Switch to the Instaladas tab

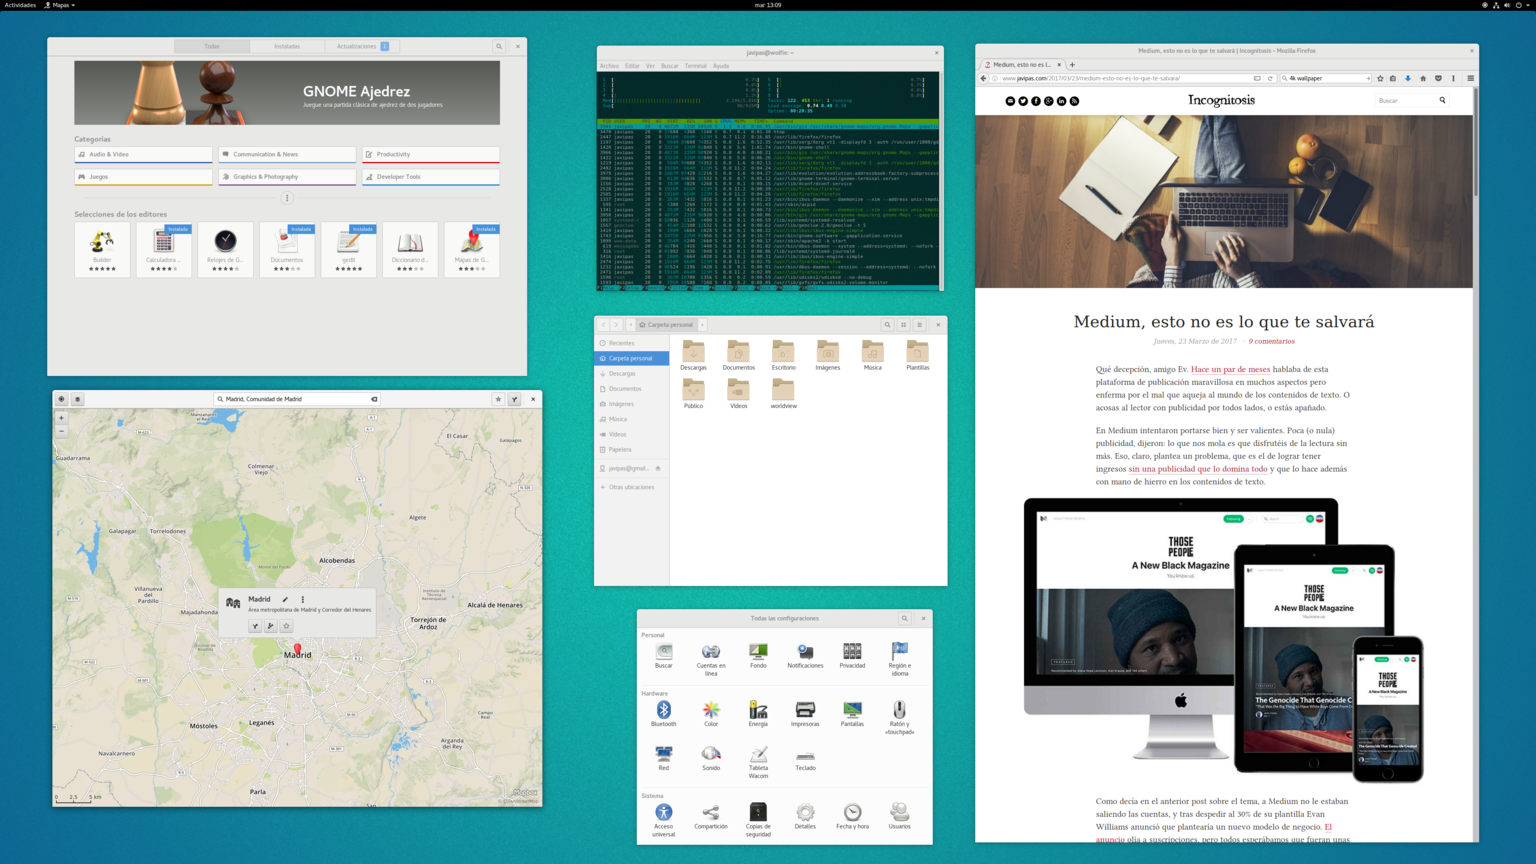tap(287, 46)
